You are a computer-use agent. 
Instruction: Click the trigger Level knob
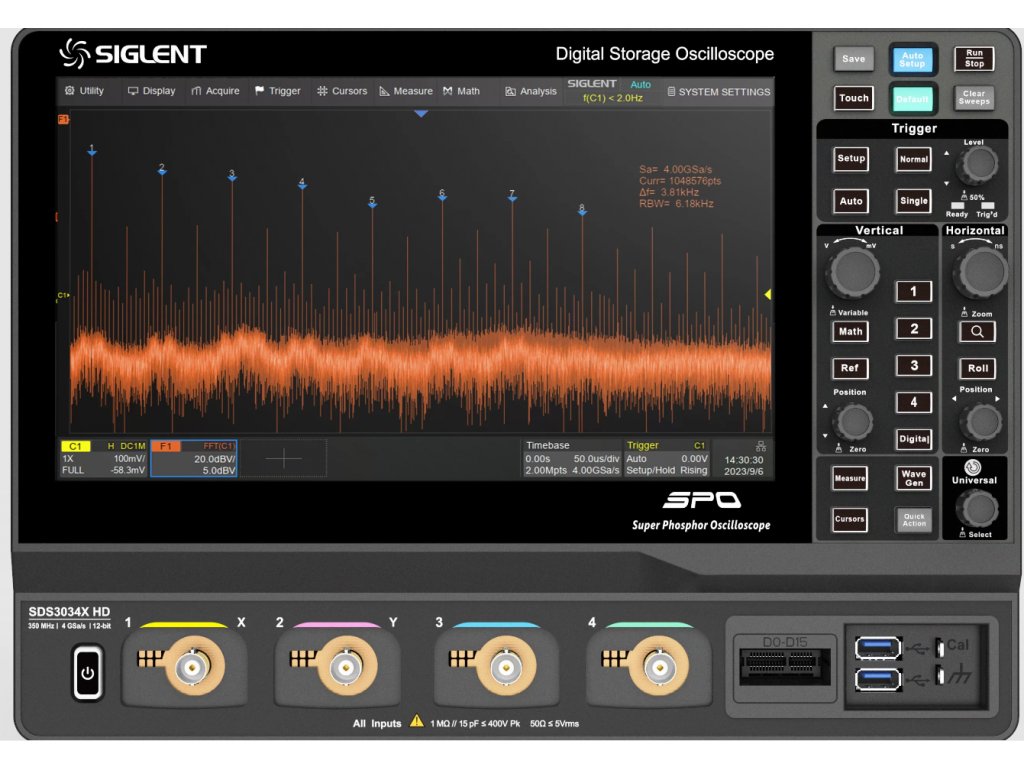977,165
